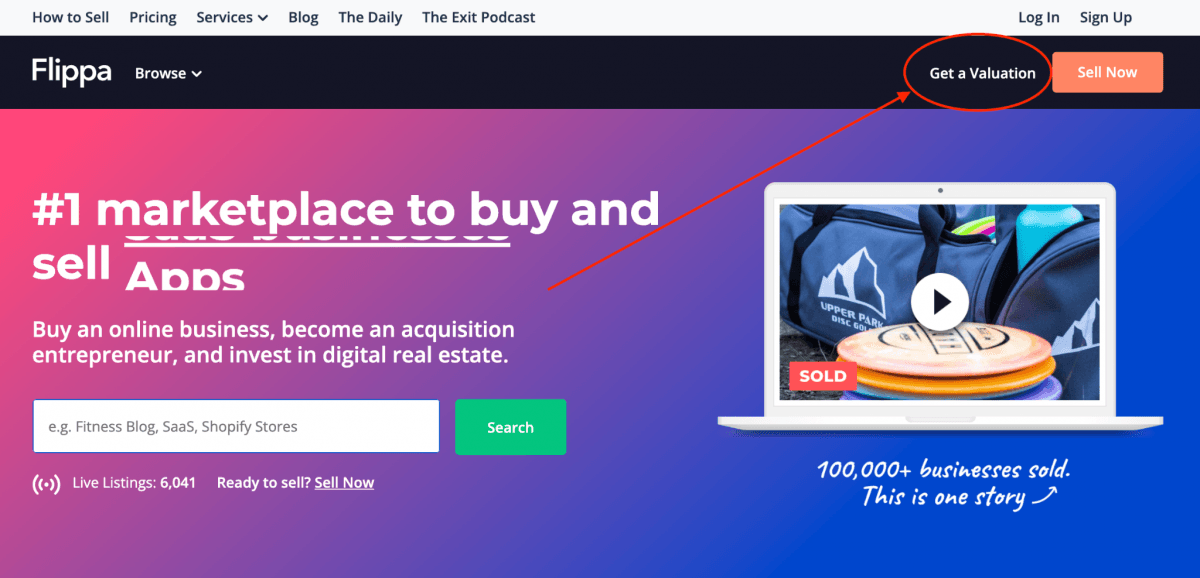
Task: Click the Sign Up link
Action: [1106, 17]
